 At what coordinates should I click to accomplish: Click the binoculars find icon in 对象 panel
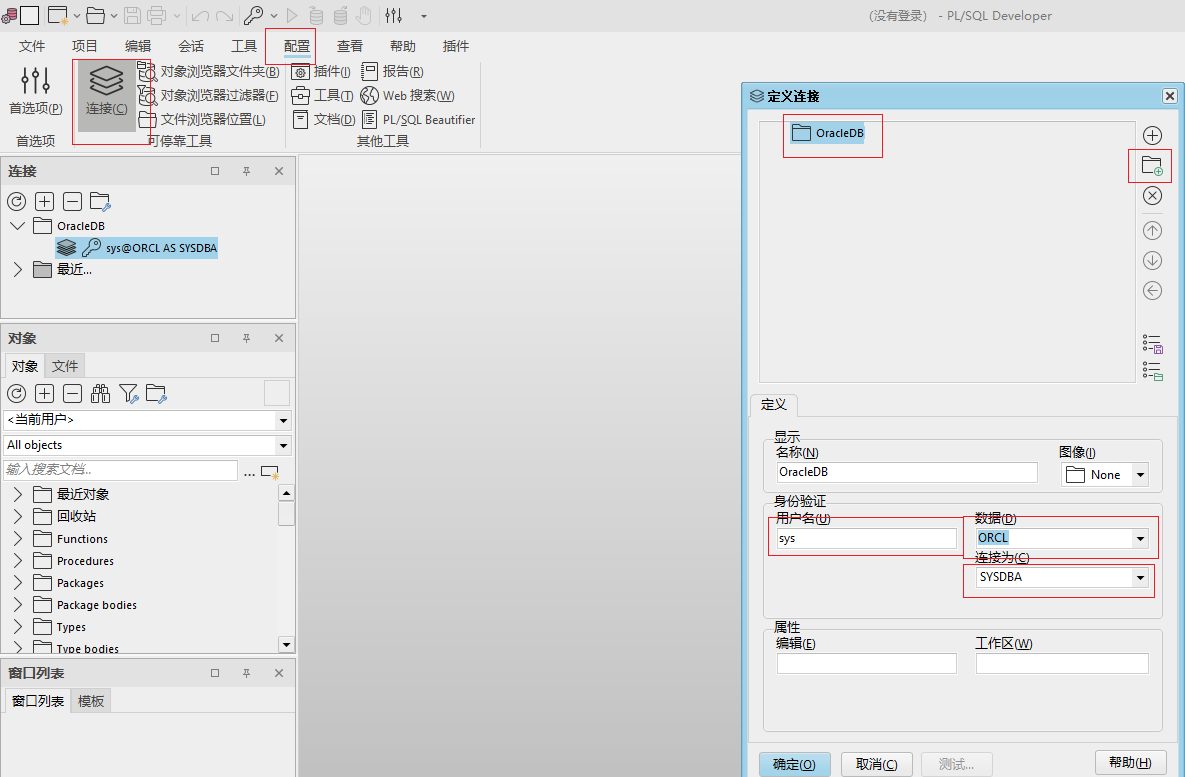click(101, 393)
